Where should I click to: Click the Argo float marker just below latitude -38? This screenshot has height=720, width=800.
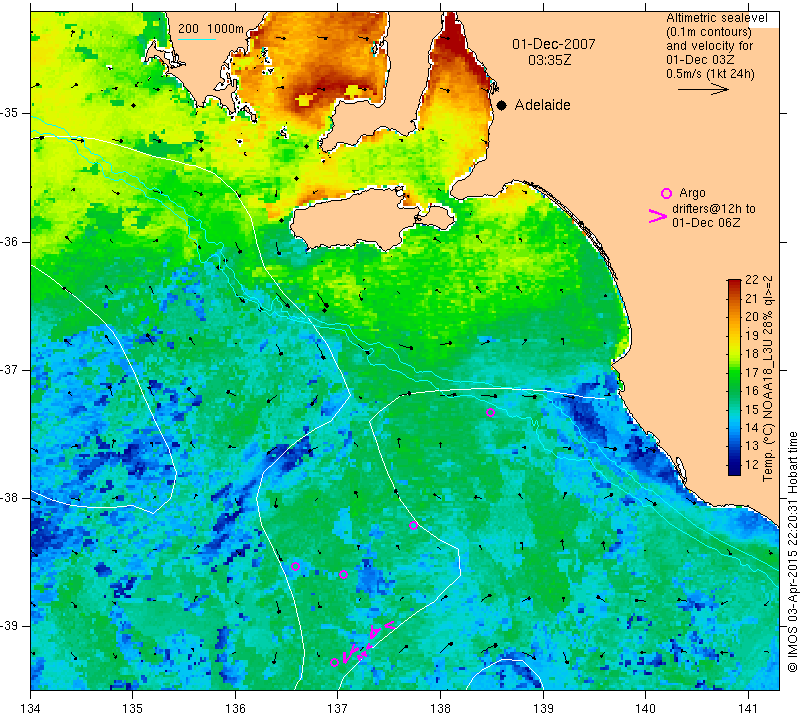tap(413, 526)
